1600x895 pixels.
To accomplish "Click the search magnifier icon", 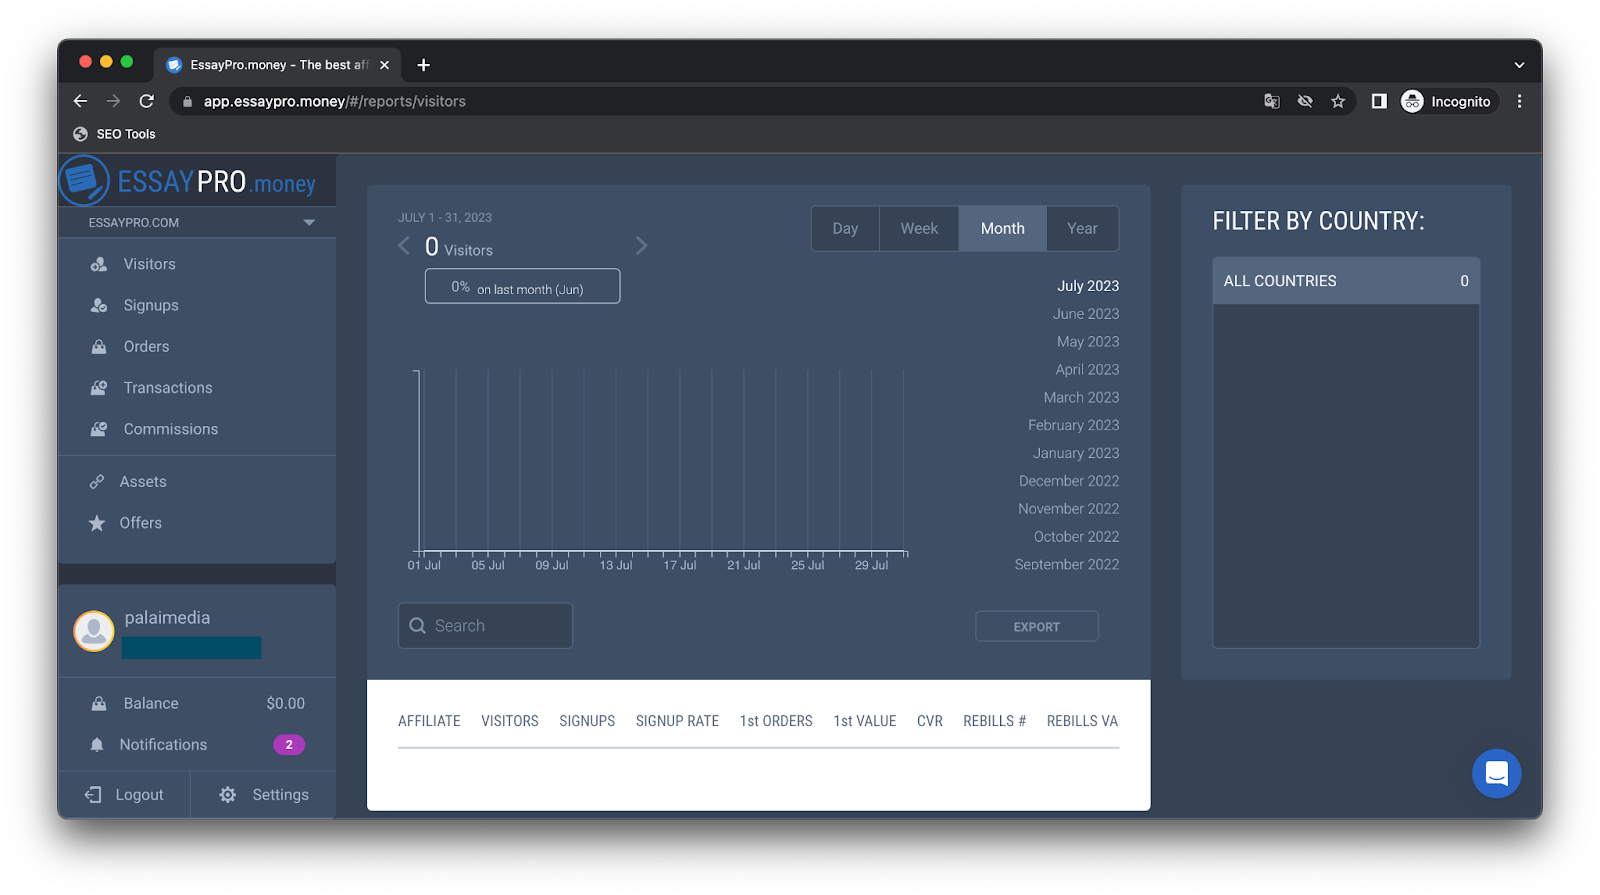I will [418, 626].
